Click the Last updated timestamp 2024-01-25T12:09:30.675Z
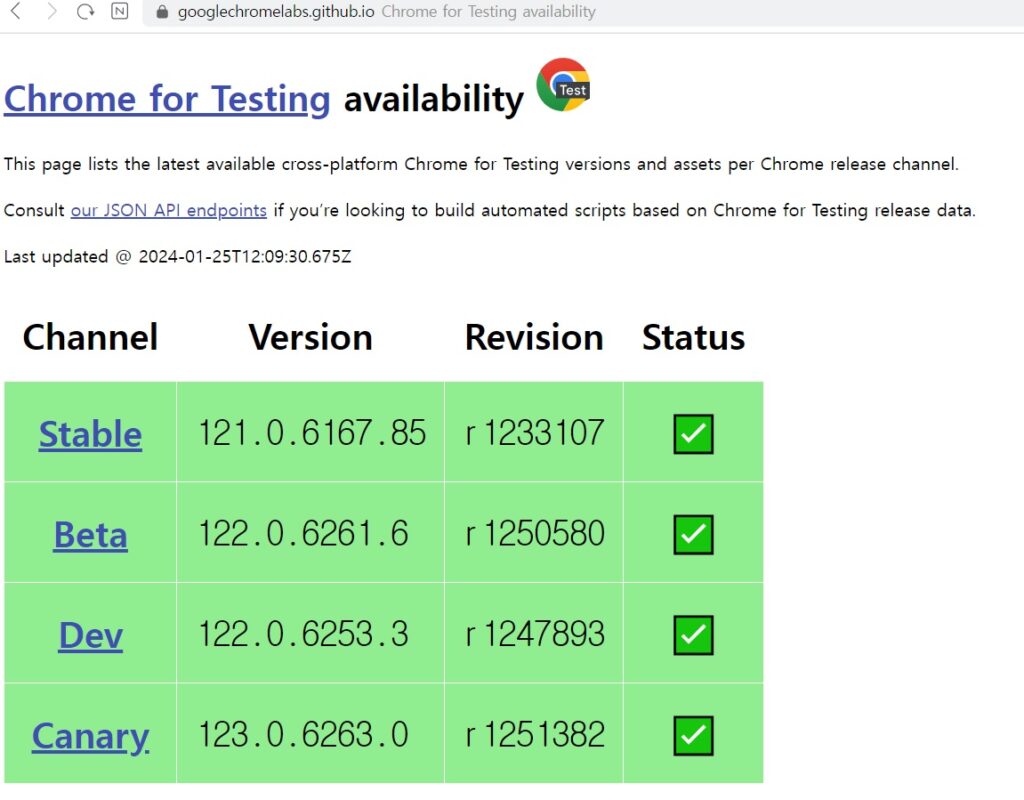This screenshot has width=1024, height=800. 245,257
